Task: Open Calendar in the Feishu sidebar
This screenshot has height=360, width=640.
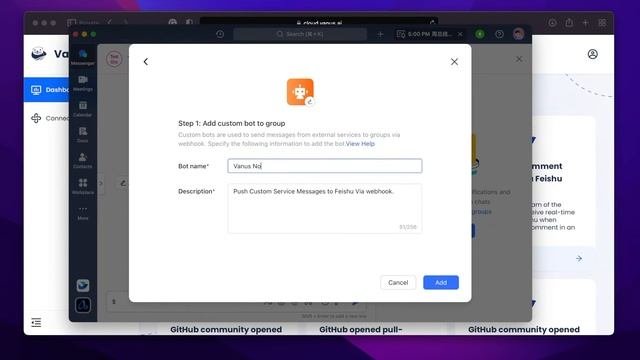Action: 83,109
